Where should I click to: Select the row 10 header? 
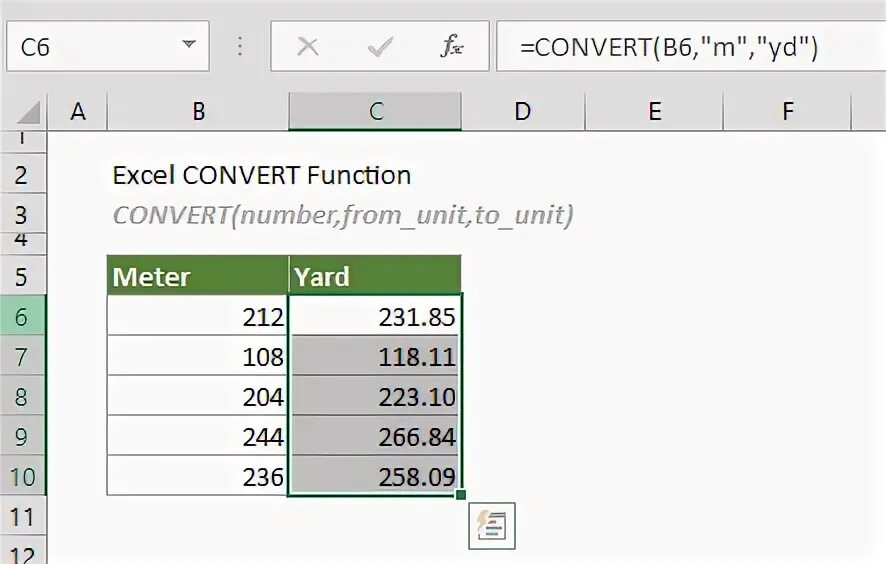click(23, 476)
